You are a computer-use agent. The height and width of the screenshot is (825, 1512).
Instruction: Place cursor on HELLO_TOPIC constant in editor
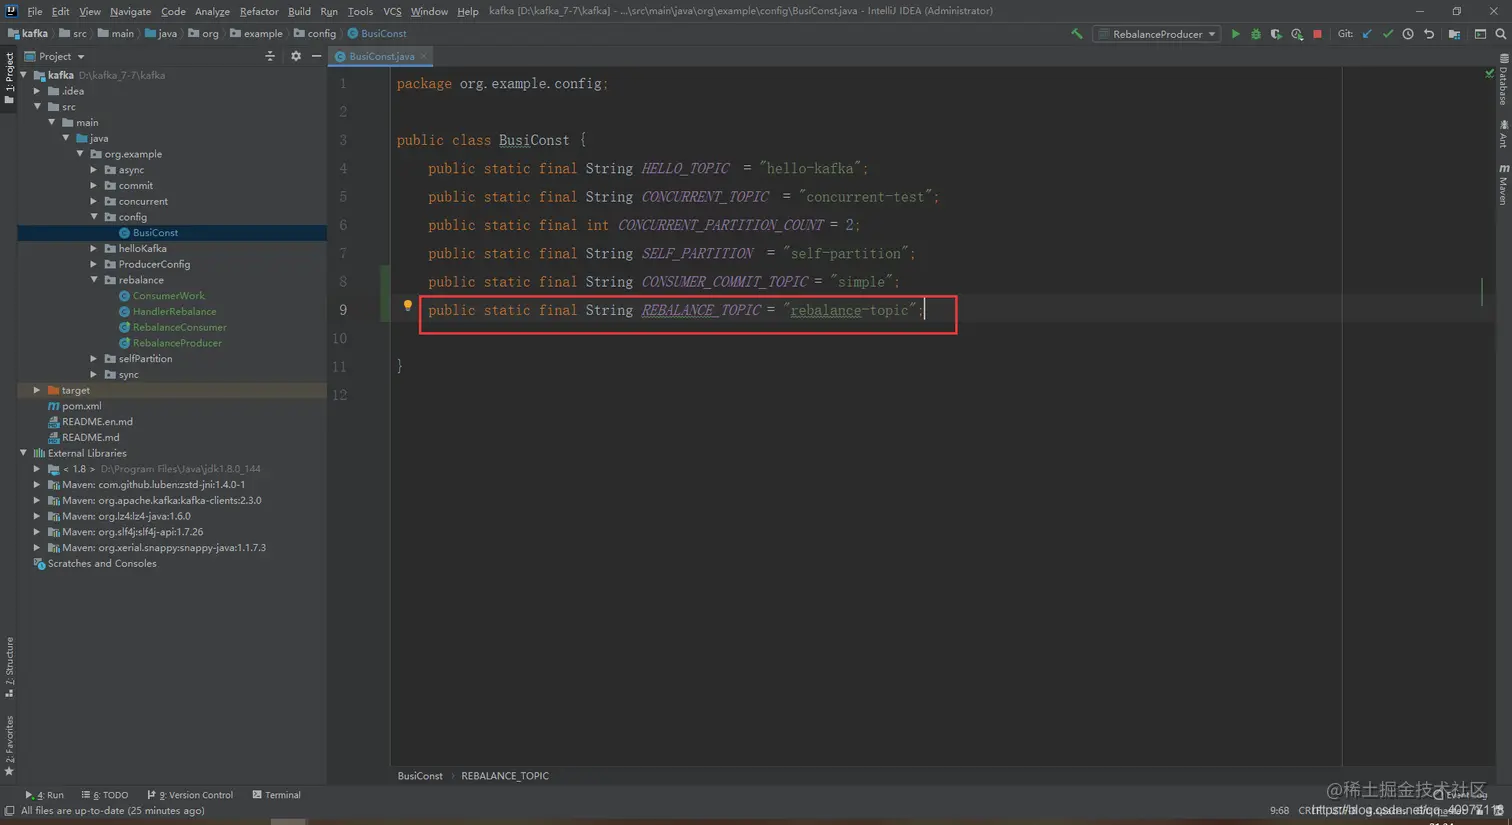[685, 169]
